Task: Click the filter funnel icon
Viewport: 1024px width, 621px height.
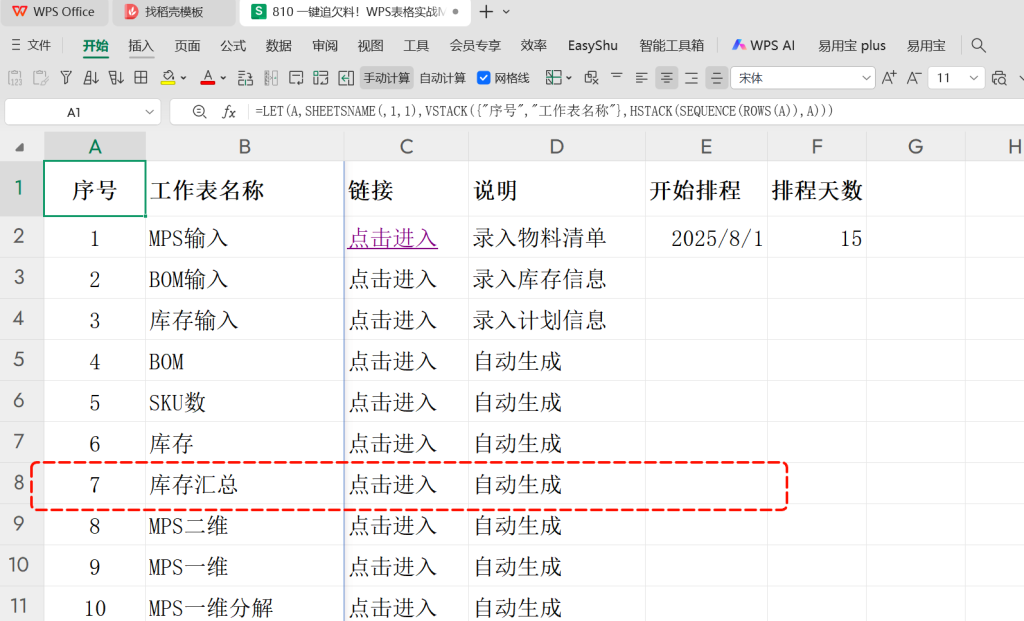Action: coord(66,78)
